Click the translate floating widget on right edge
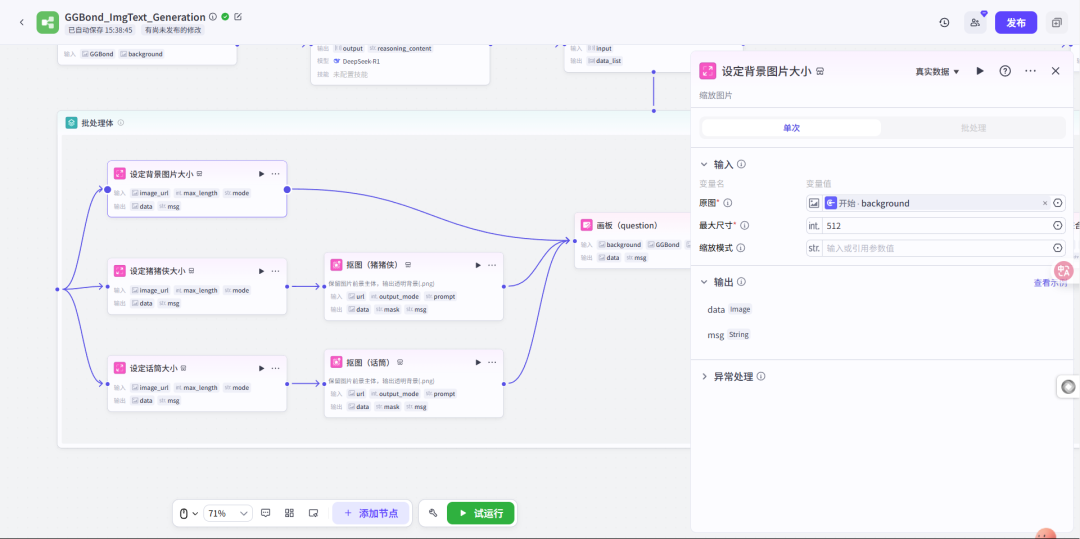 coord(1064,271)
